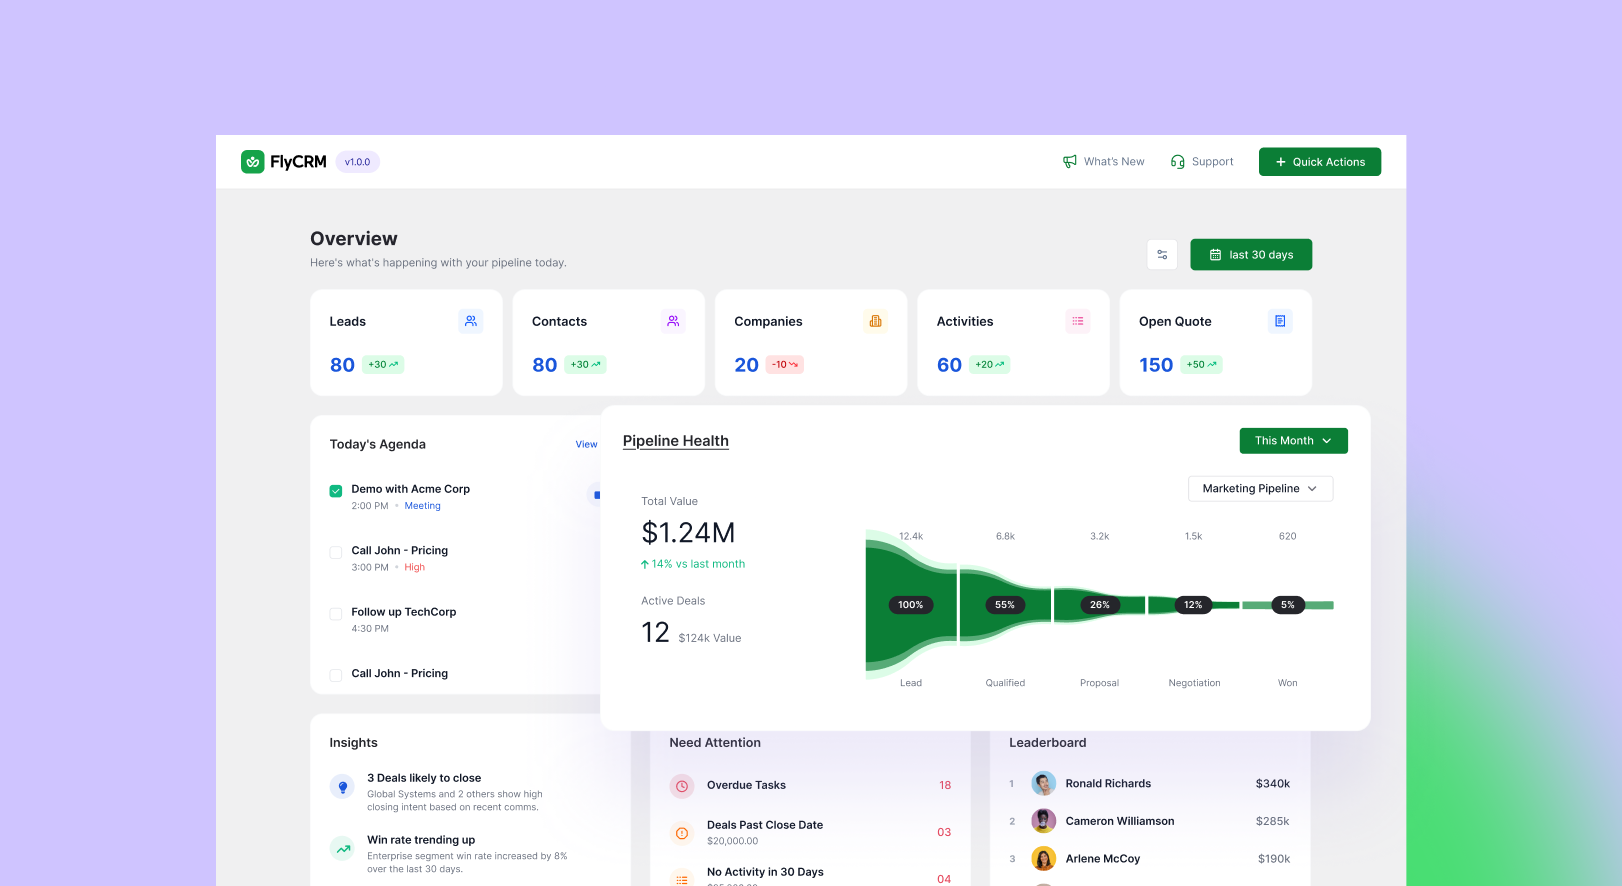
Task: Click the Deals Past Close Date alert icon
Action: [682, 833]
